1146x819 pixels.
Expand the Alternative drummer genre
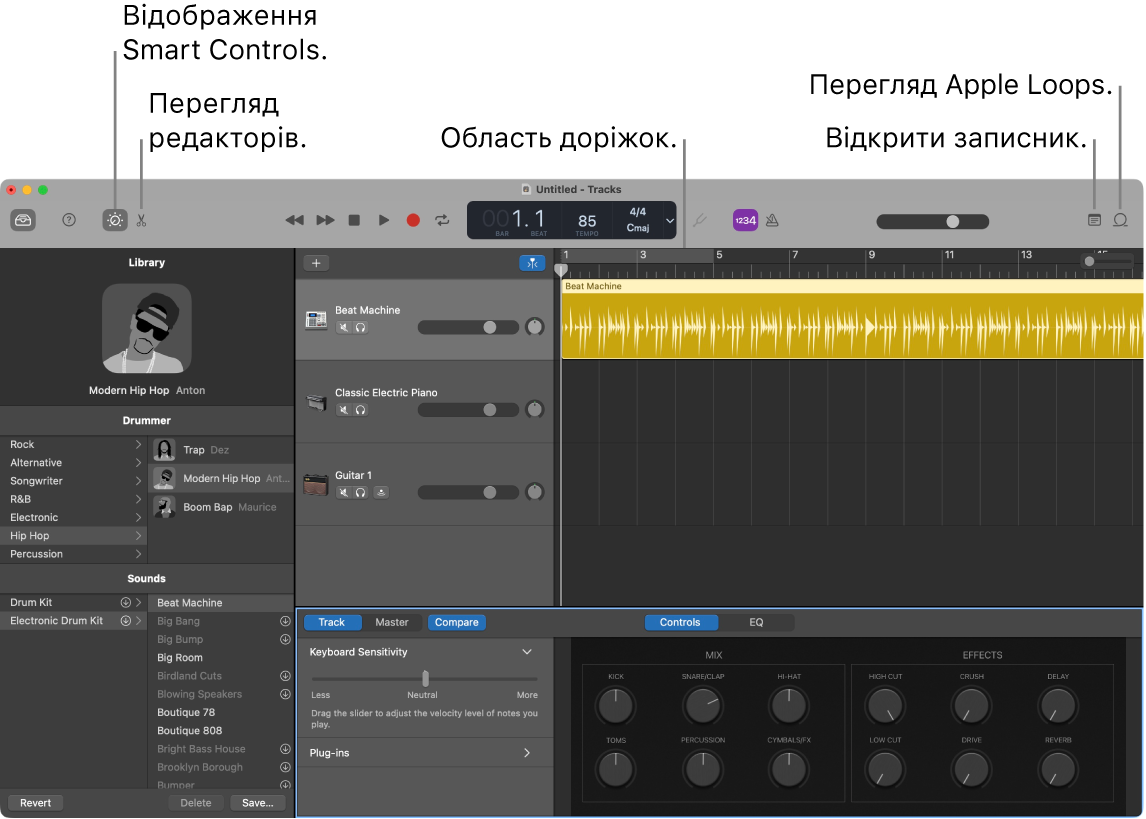coord(137,462)
